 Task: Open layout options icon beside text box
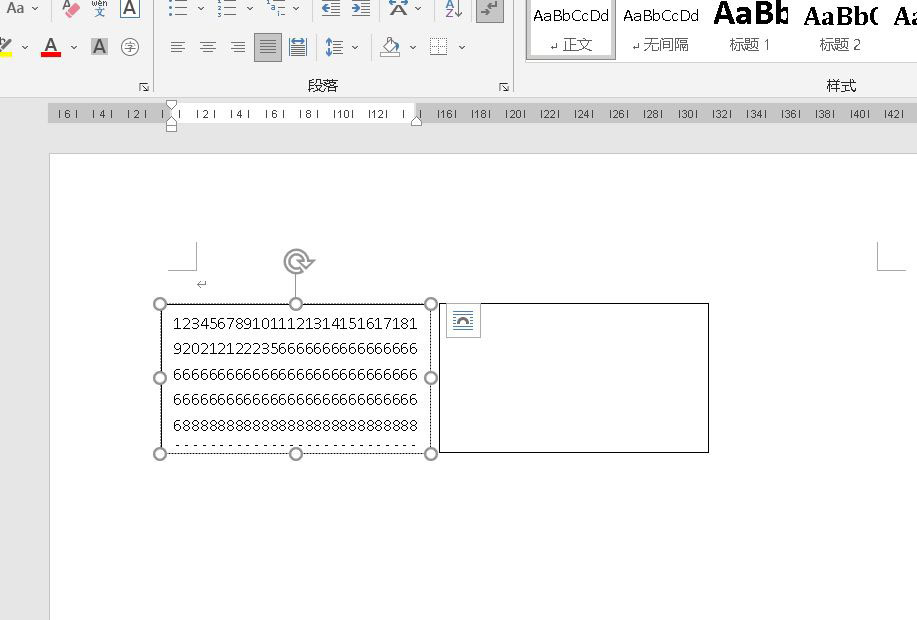tap(463, 320)
